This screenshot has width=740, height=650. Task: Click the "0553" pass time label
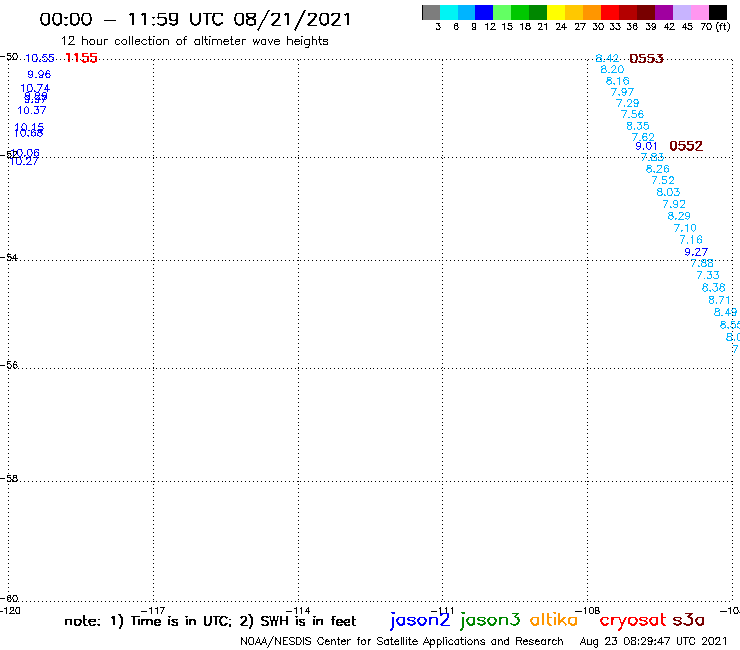click(x=647, y=59)
